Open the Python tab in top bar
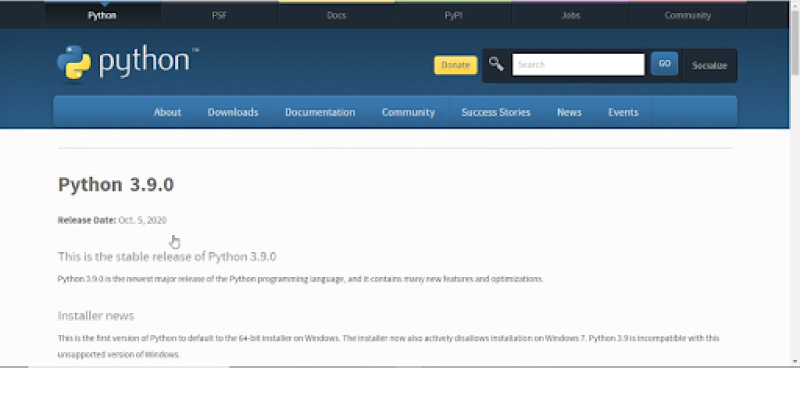800x400 pixels. tap(102, 15)
